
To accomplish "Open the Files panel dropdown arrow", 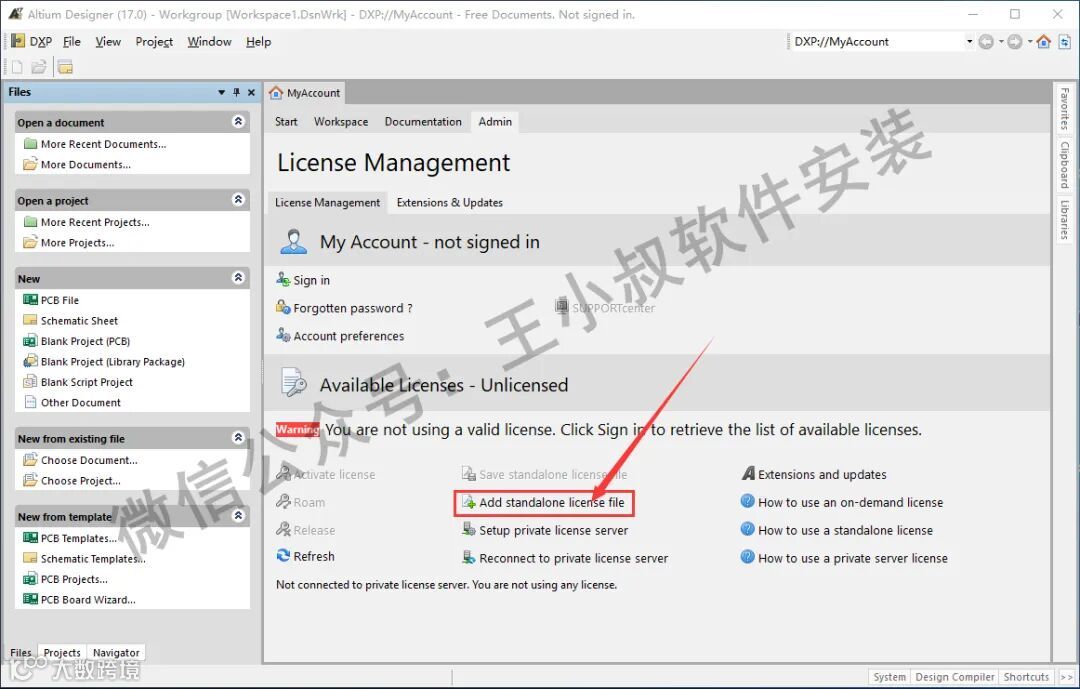I will click(221, 92).
